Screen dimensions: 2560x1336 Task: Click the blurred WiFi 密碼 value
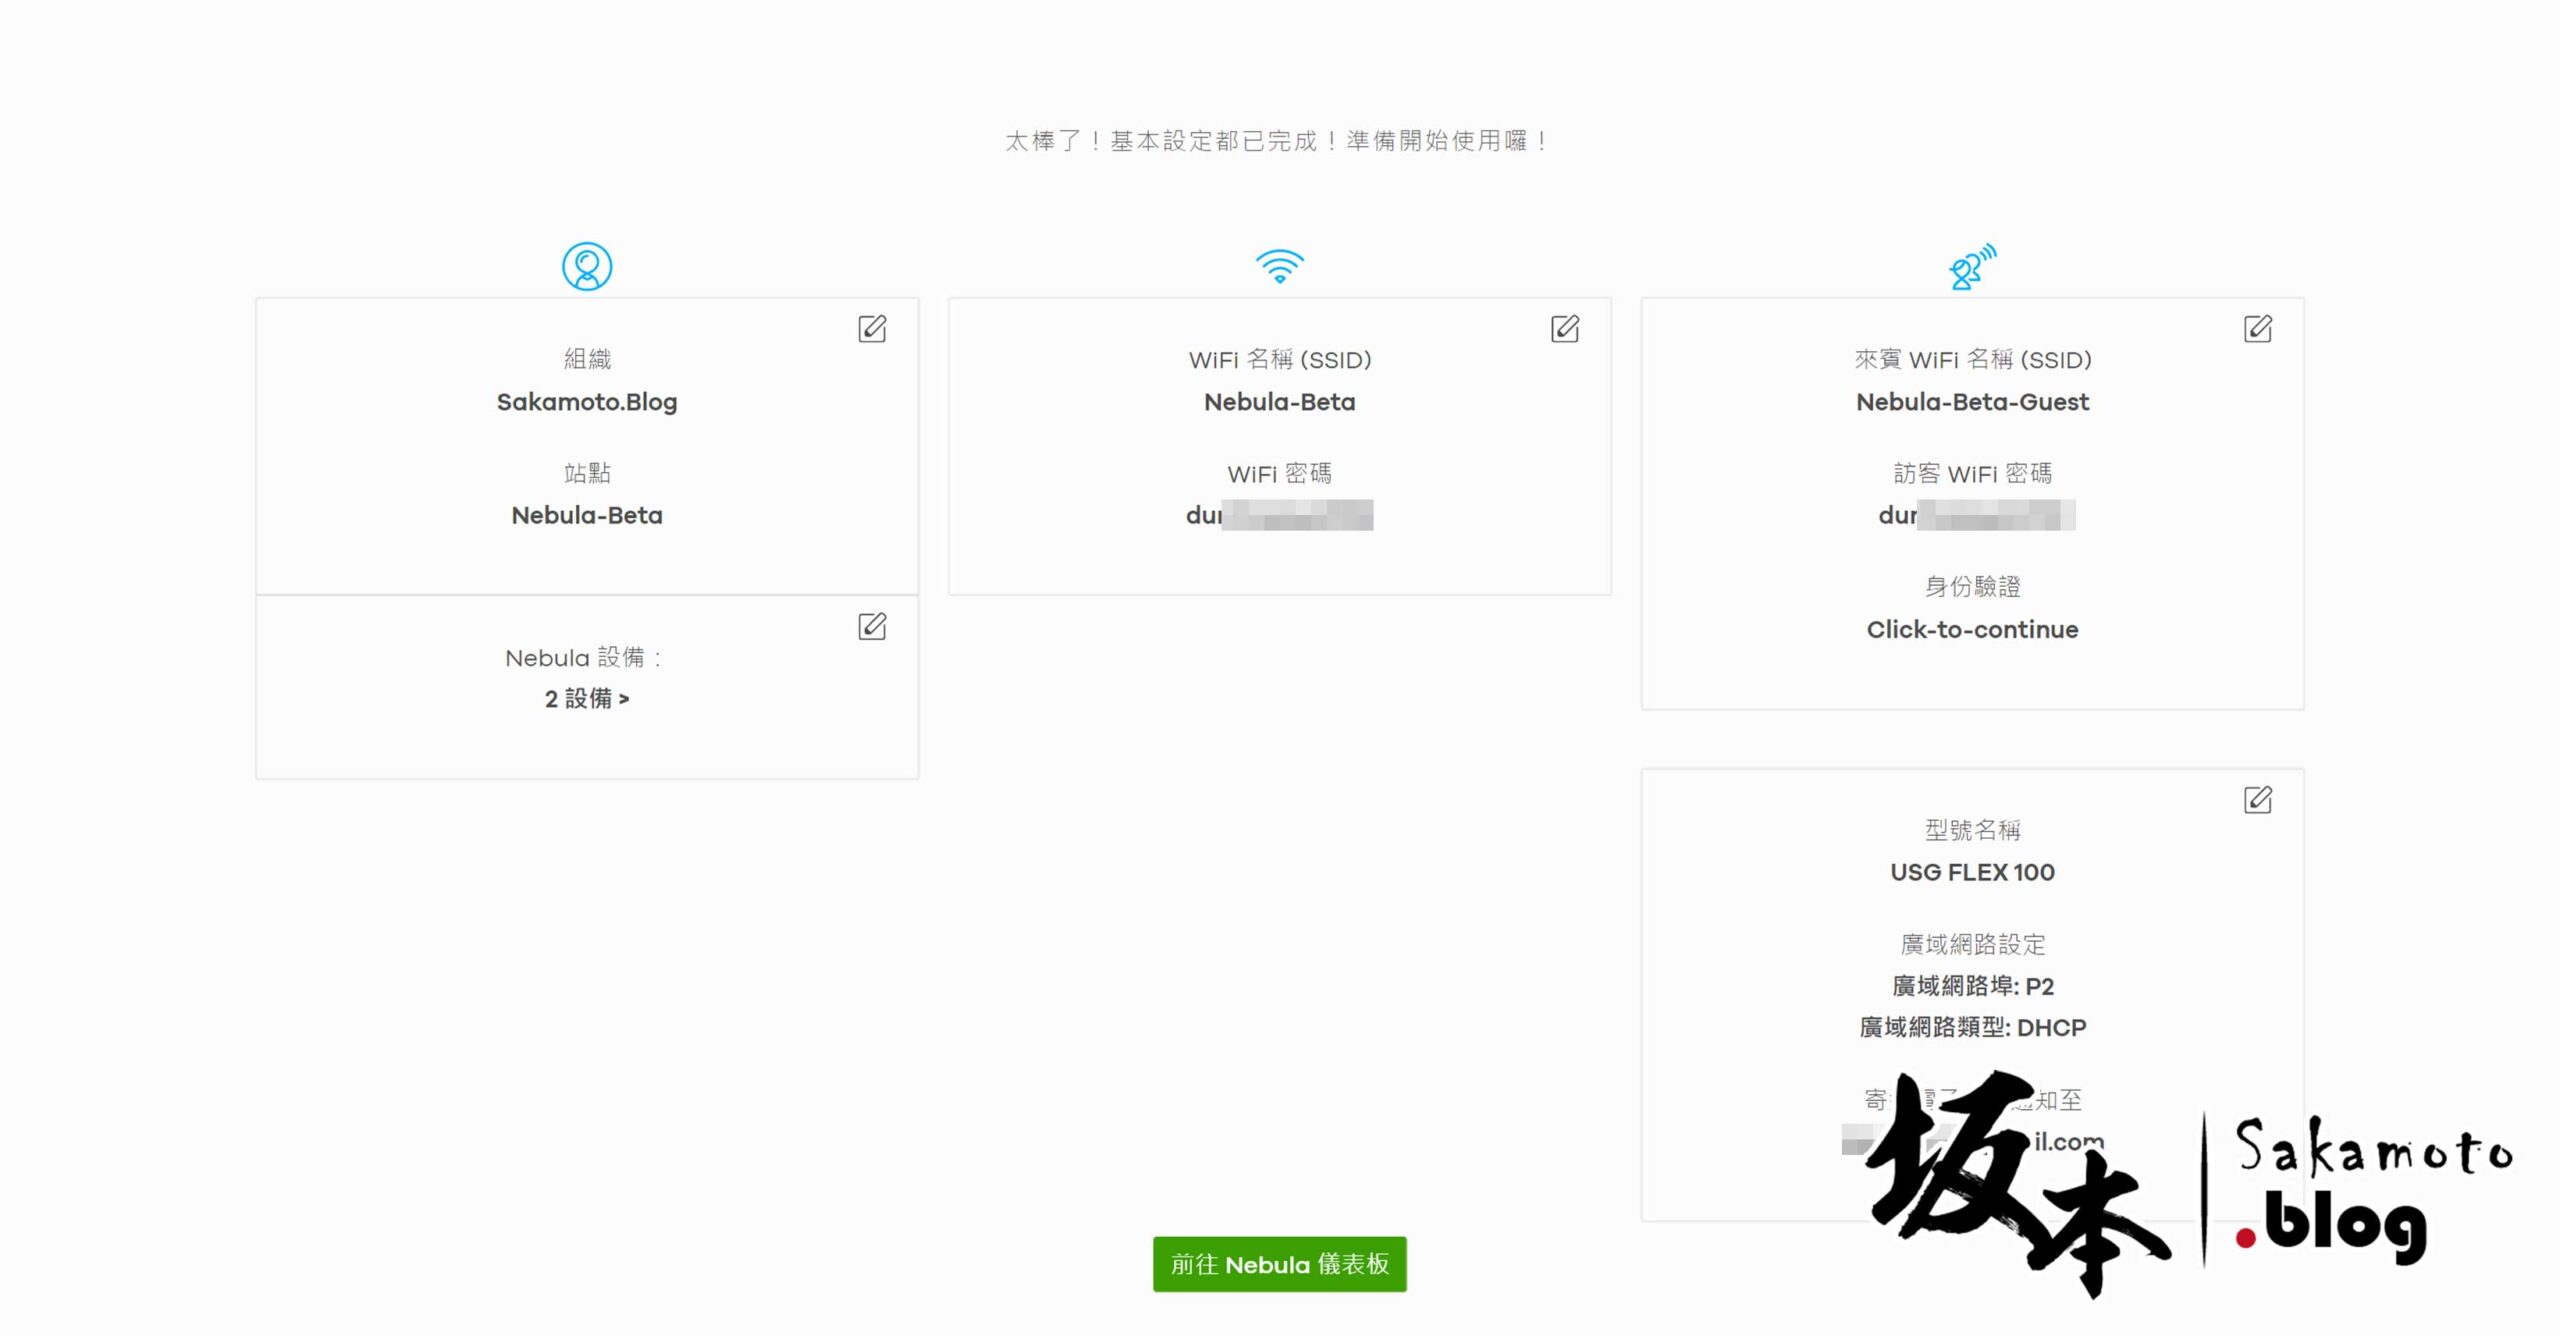[1280, 515]
